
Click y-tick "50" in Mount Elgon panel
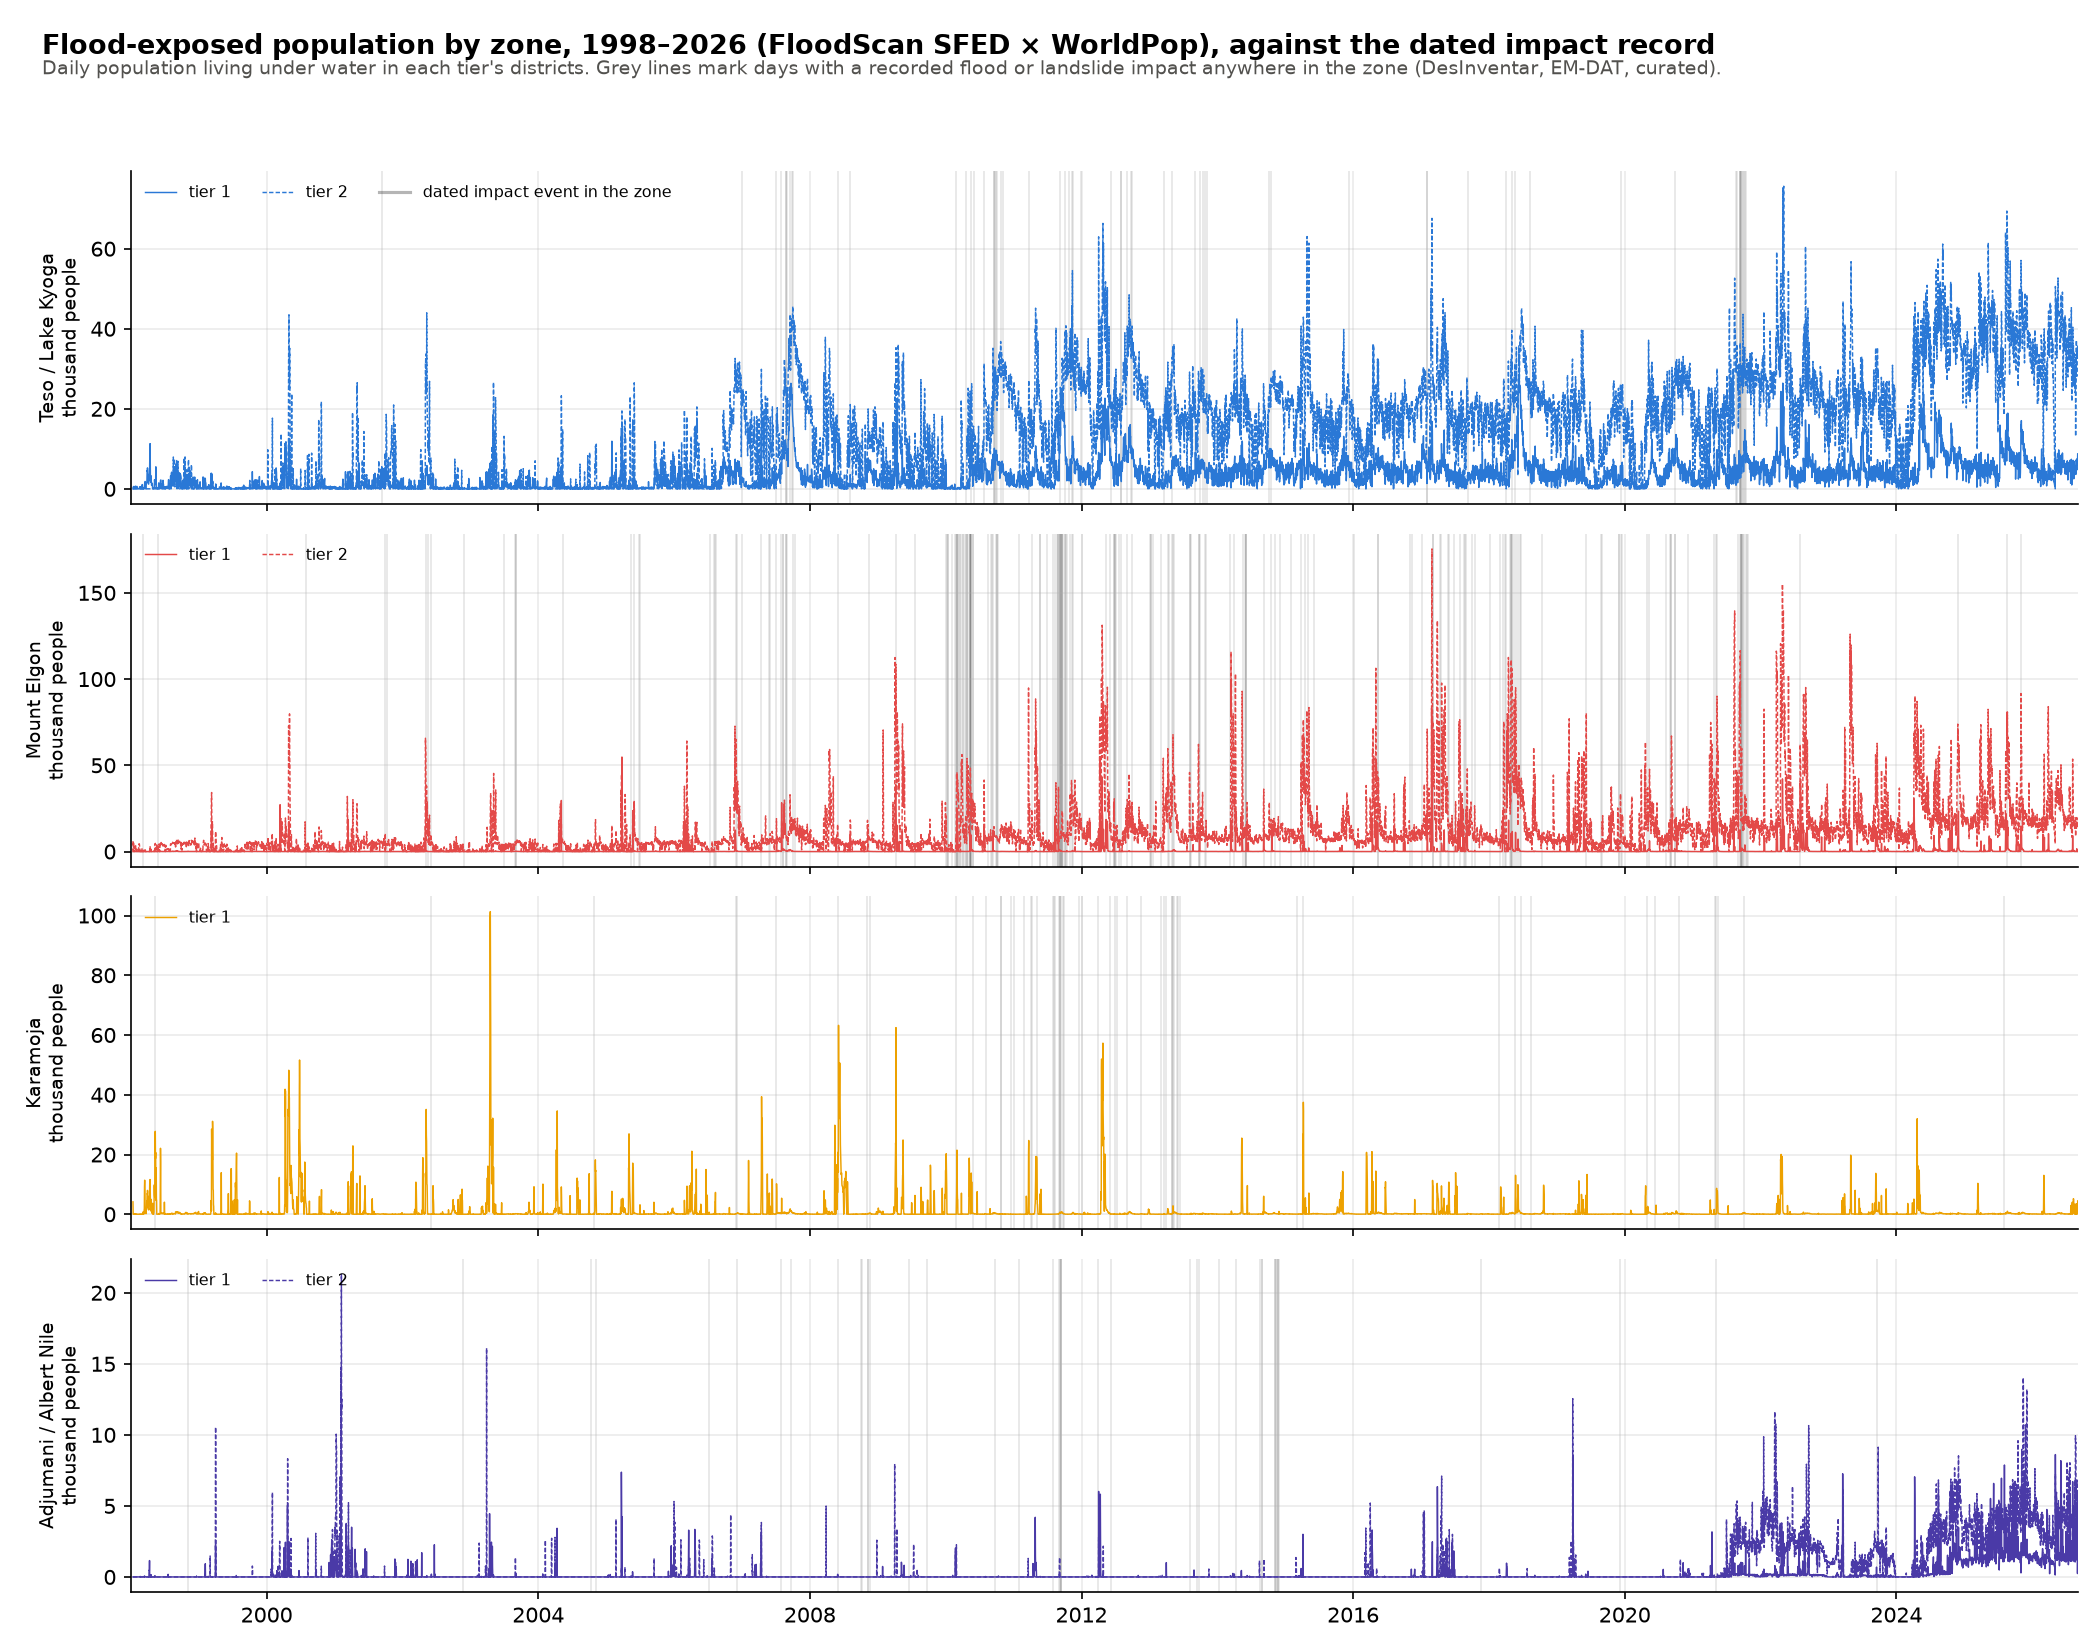click(x=104, y=766)
